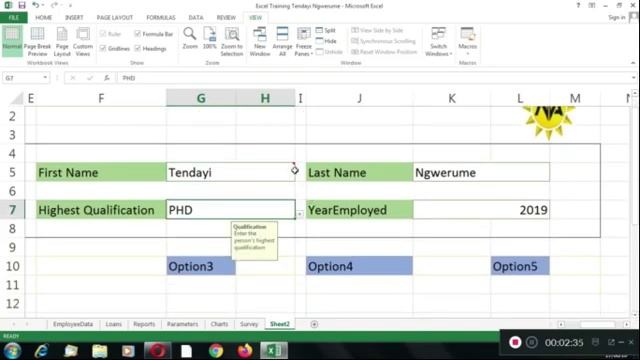
Task: Toggle the Formula Bar checkbox
Action: (154, 34)
